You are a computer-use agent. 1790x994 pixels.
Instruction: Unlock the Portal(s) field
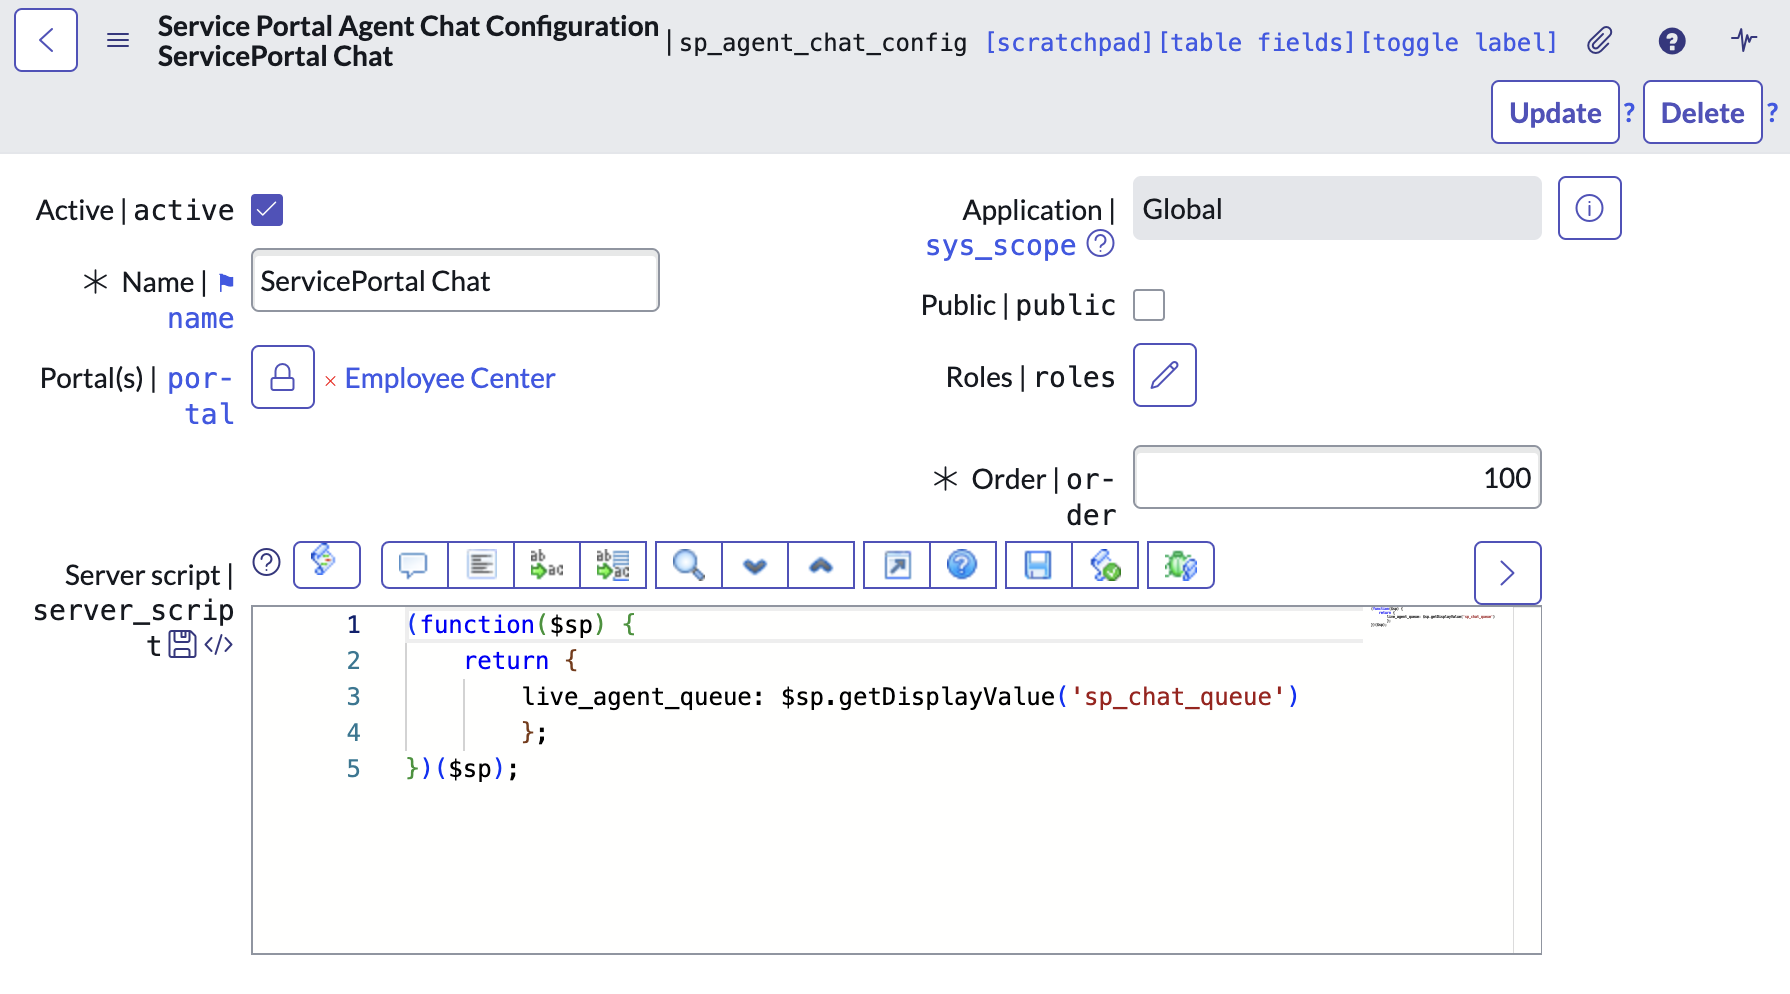283,377
